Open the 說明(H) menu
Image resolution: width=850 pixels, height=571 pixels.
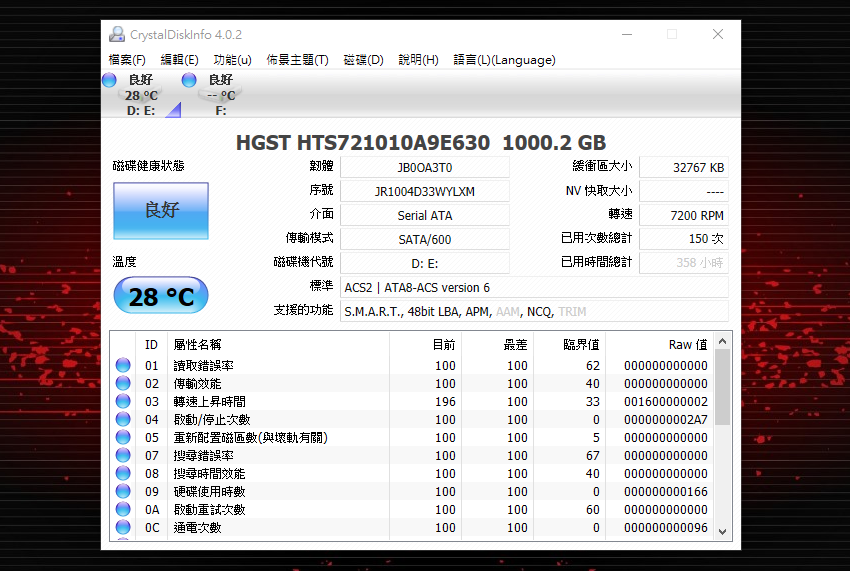(418, 60)
